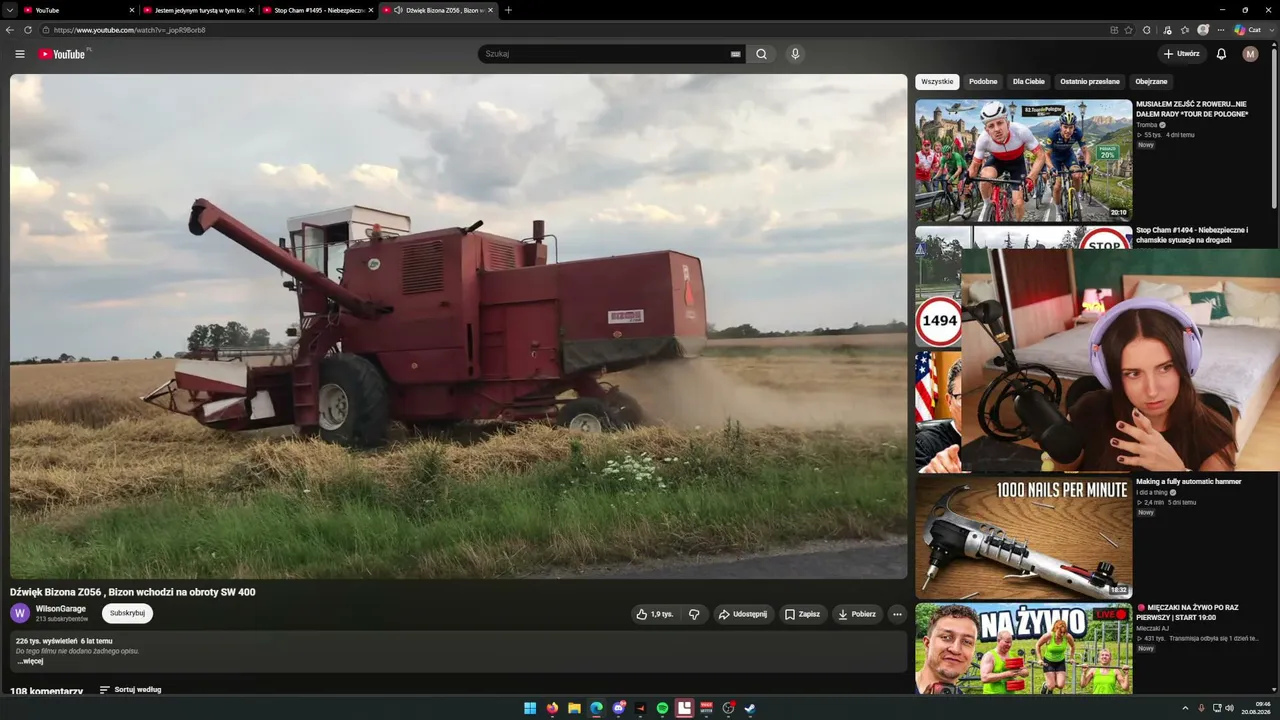The width and height of the screenshot is (1280, 720).
Task: Open the Stop Cham #1494 video title
Action: click(x=1192, y=235)
